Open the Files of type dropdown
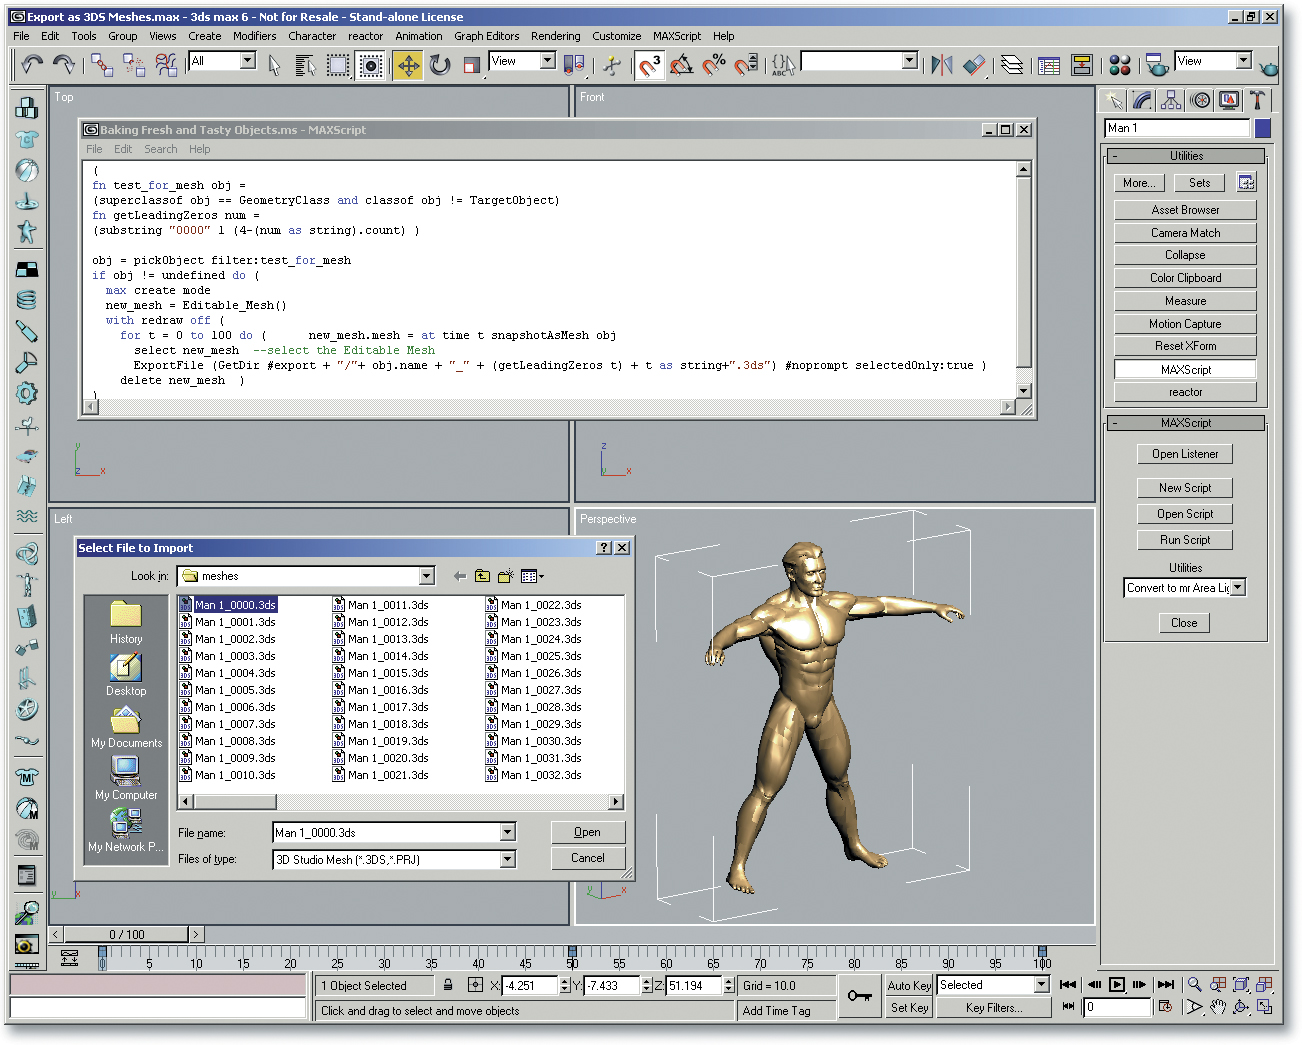Image resolution: width=1302 pixels, height=1045 pixels. point(508,859)
